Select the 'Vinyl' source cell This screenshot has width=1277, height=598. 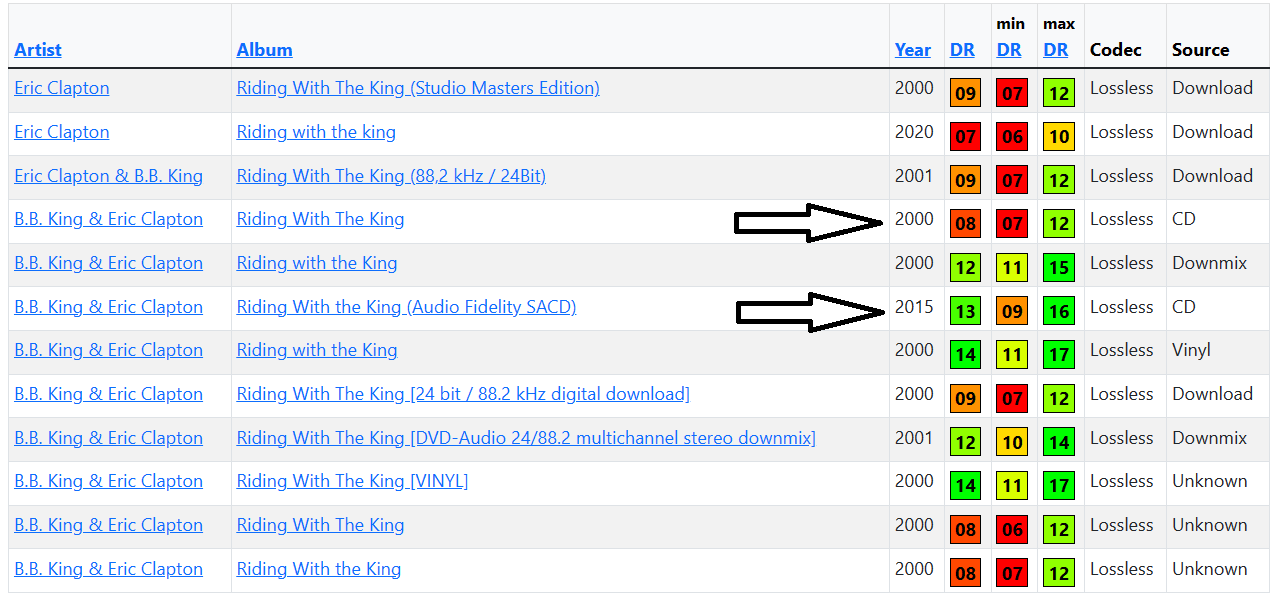tap(1191, 350)
